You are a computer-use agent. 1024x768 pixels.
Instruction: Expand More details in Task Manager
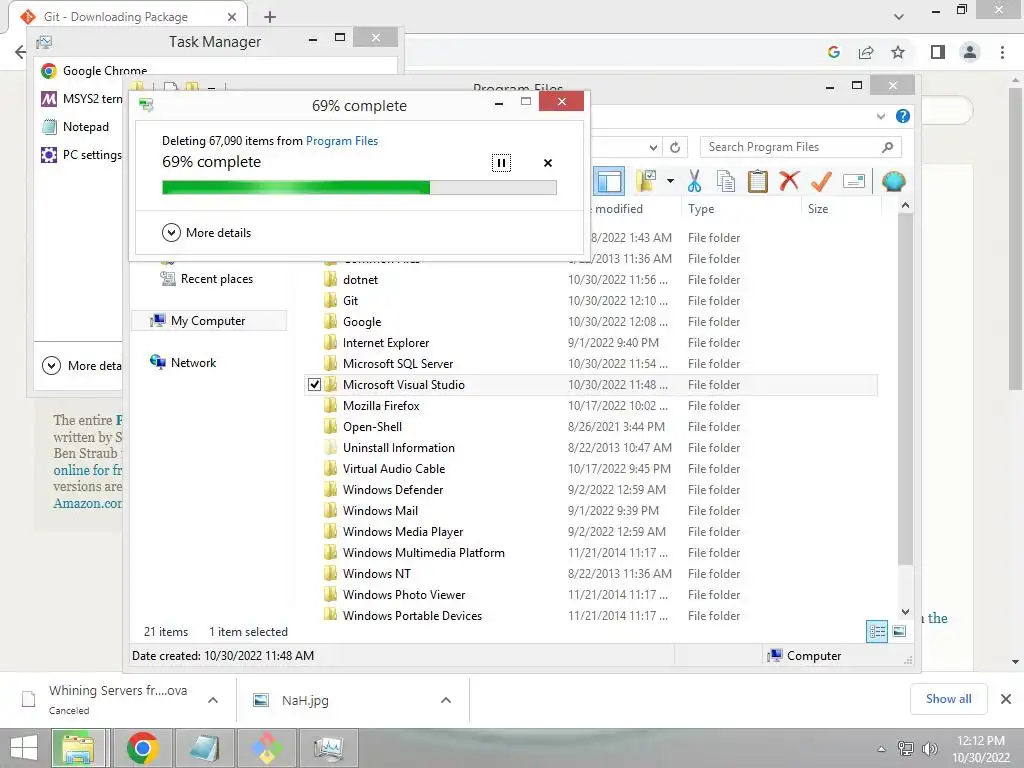[x=82, y=366]
